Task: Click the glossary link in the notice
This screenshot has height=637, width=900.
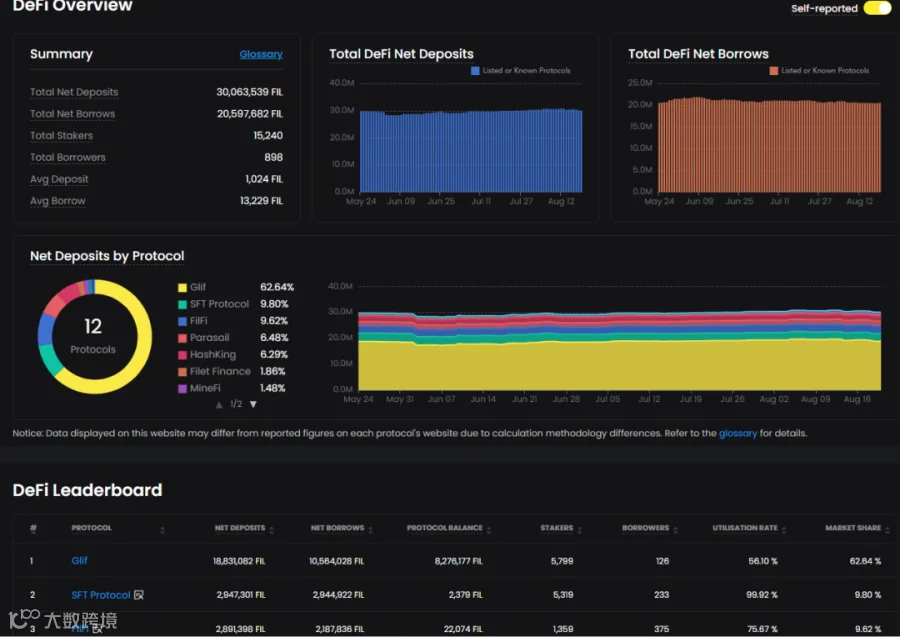Action: [x=738, y=433]
